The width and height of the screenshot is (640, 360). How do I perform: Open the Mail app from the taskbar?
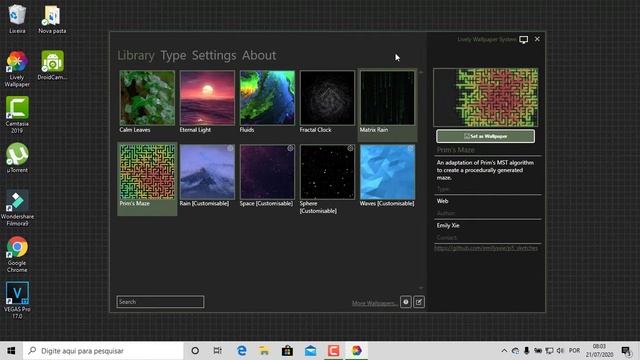[x=310, y=351]
